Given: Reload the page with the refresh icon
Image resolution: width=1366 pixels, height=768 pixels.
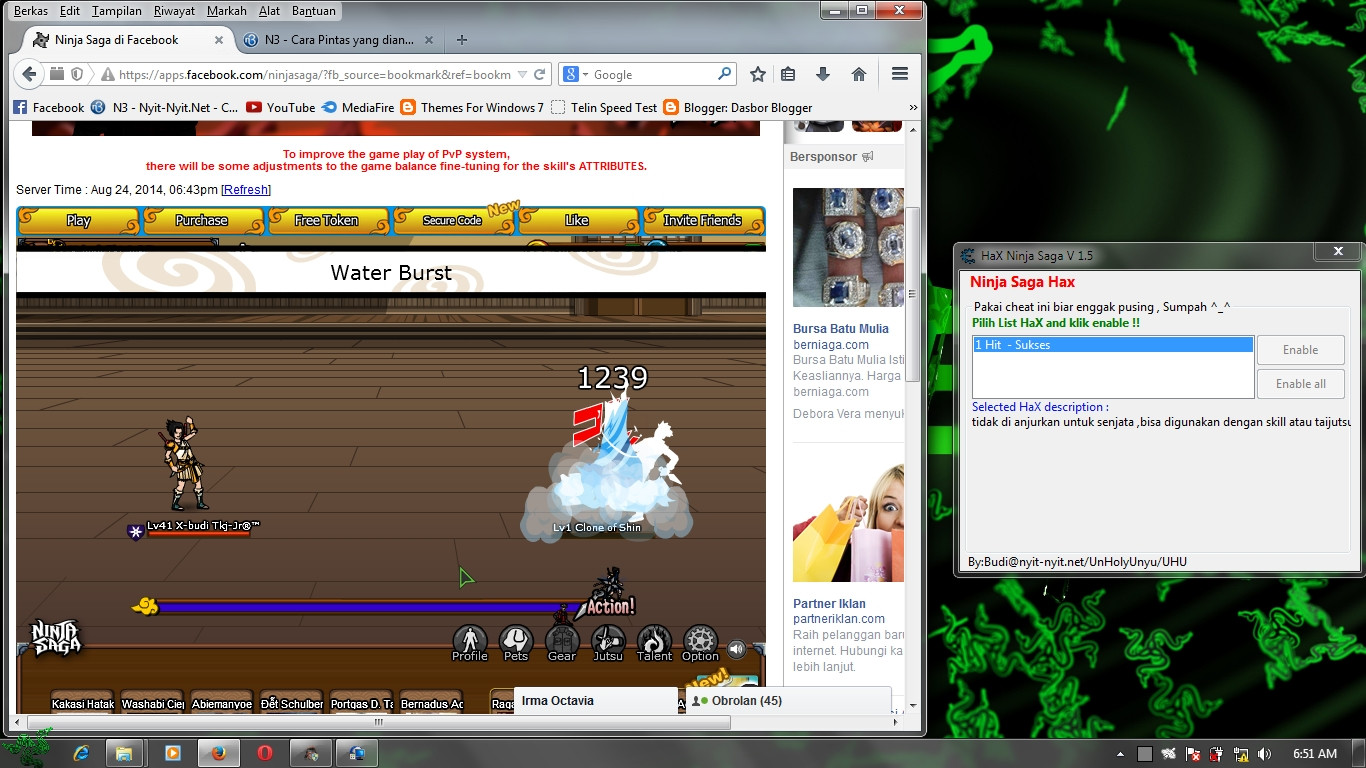Looking at the screenshot, I should (x=540, y=74).
